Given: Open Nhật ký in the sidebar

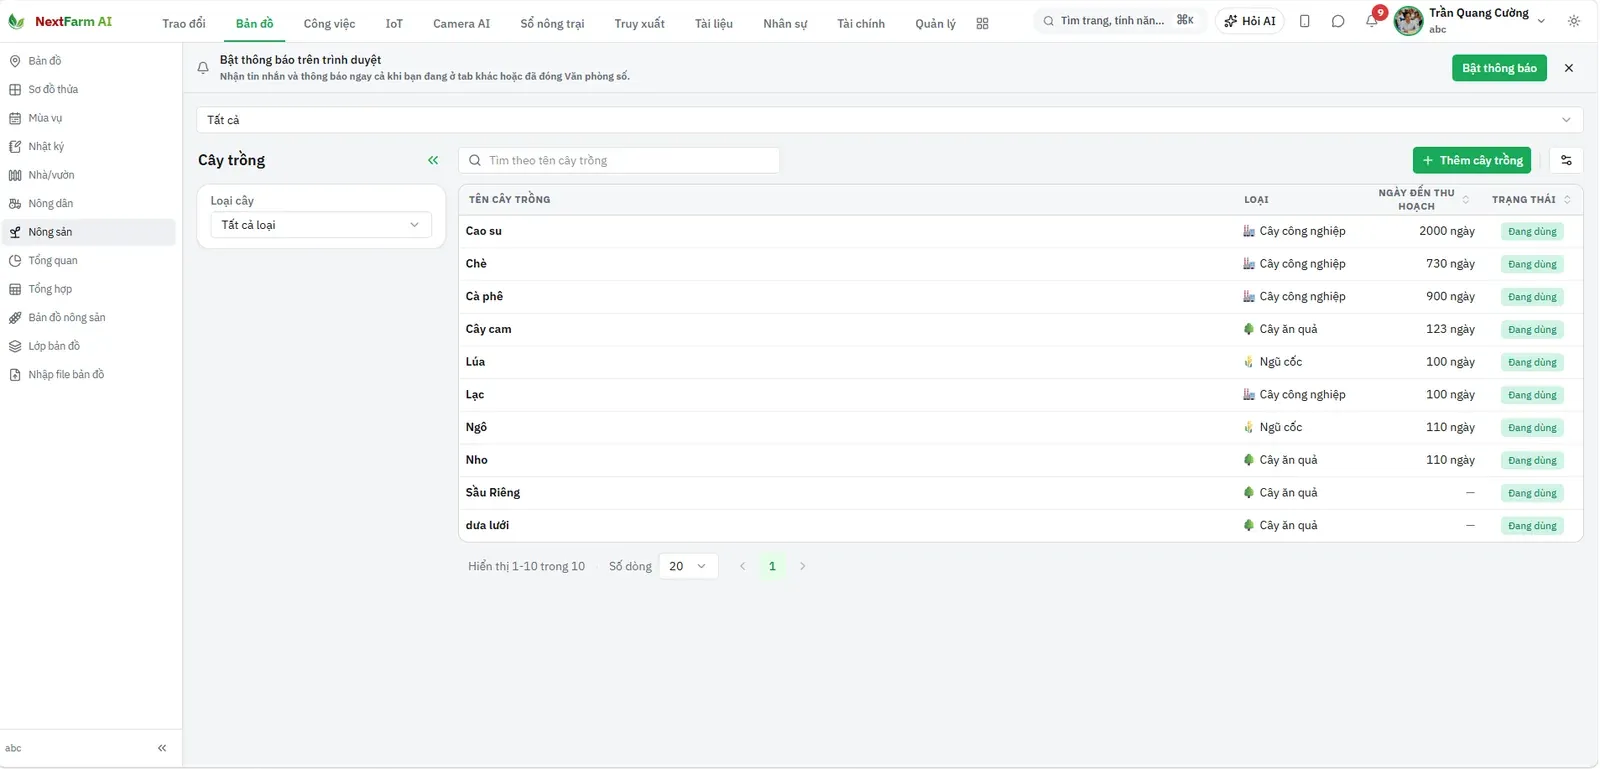Looking at the screenshot, I should [x=89, y=147].
